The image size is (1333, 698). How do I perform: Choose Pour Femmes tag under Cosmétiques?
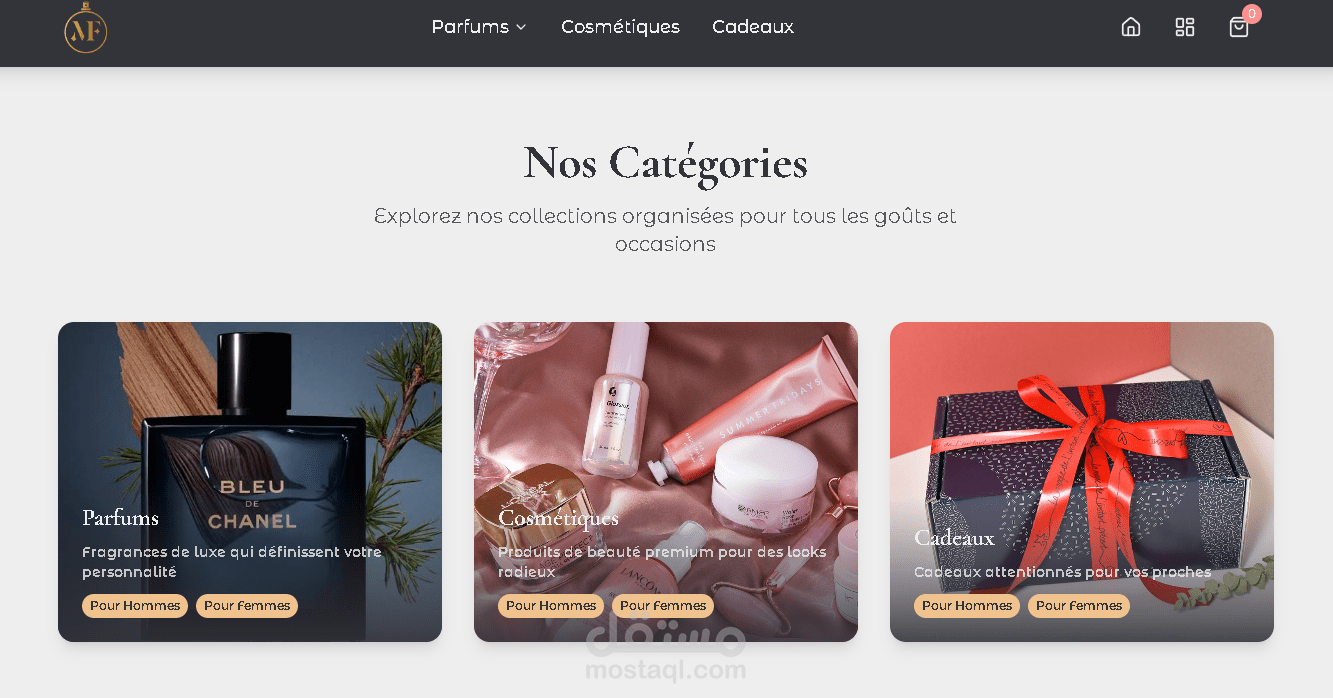663,606
